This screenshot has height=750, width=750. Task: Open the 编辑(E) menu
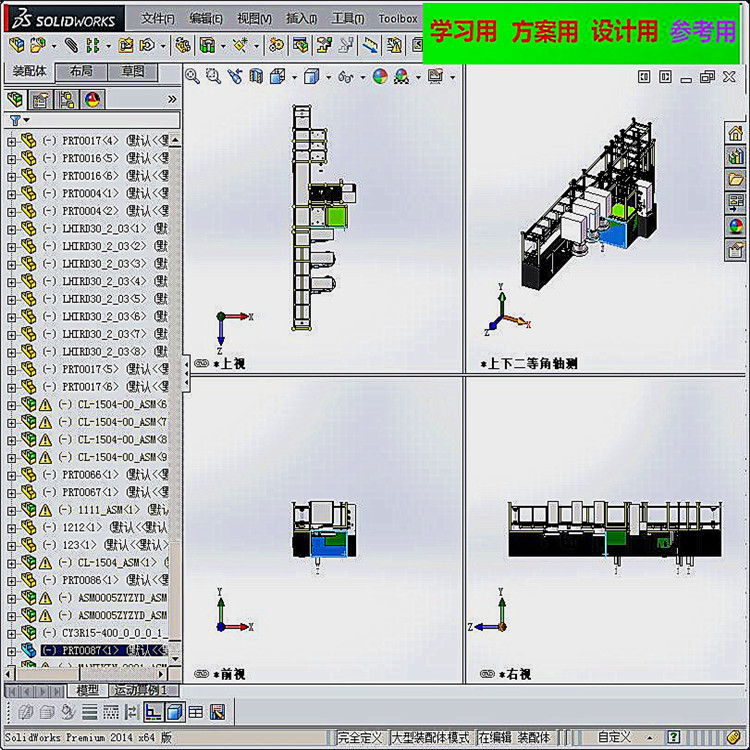tap(206, 19)
